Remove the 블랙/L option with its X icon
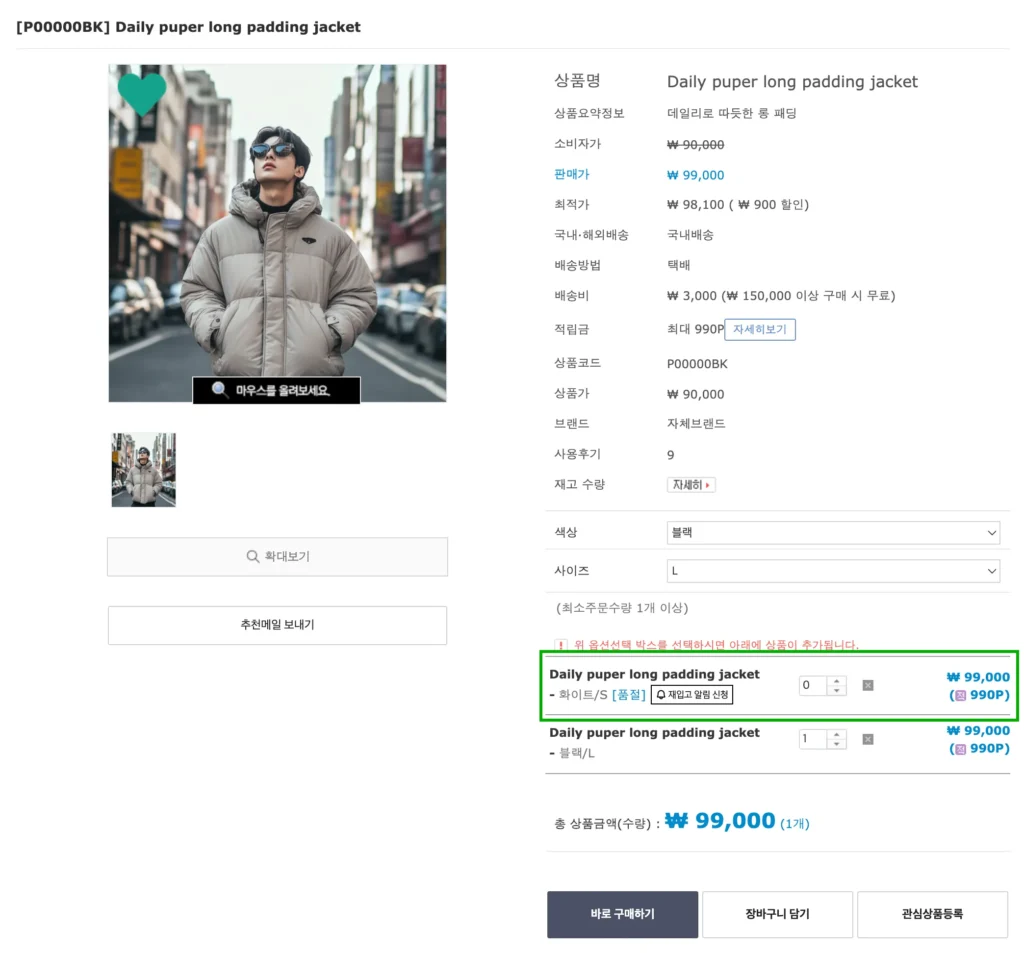The width and height of the screenshot is (1024, 953). (867, 738)
